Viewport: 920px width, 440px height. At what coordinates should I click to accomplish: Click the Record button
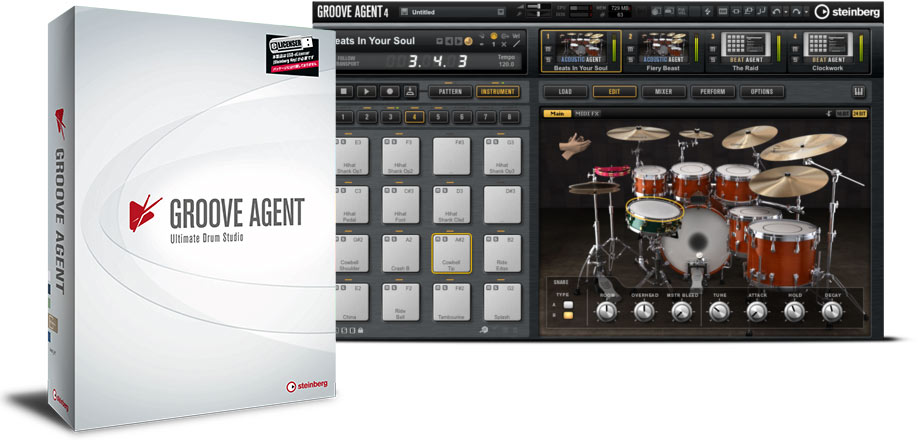pyautogui.click(x=389, y=92)
